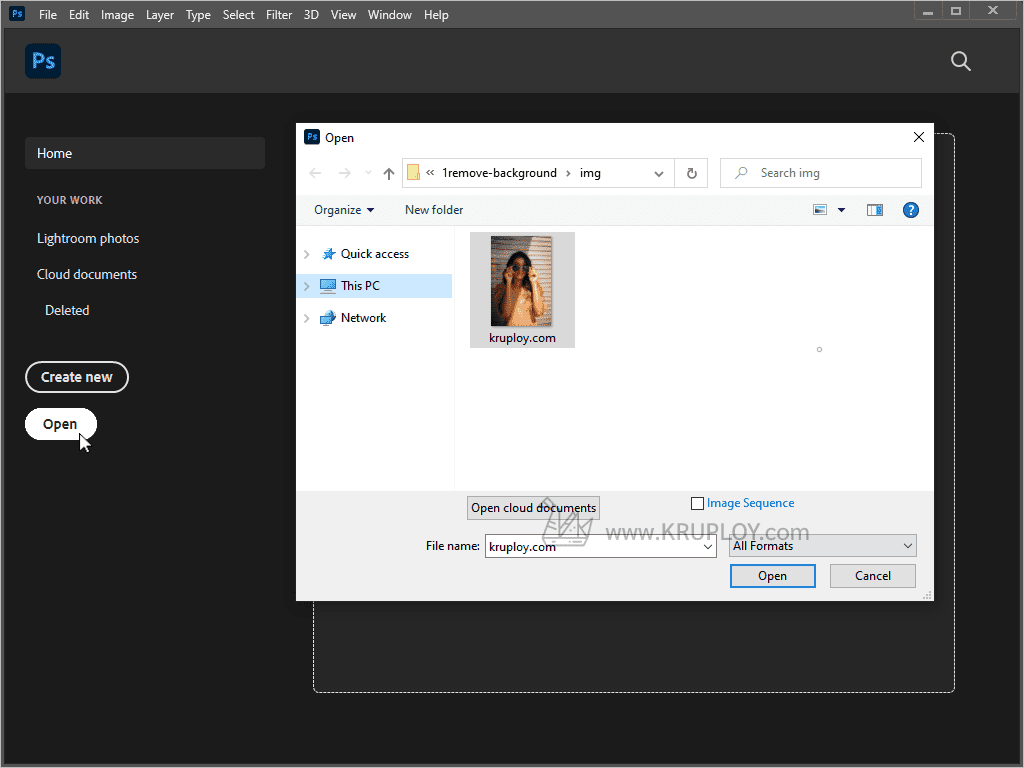Go up one folder level

coord(389,173)
